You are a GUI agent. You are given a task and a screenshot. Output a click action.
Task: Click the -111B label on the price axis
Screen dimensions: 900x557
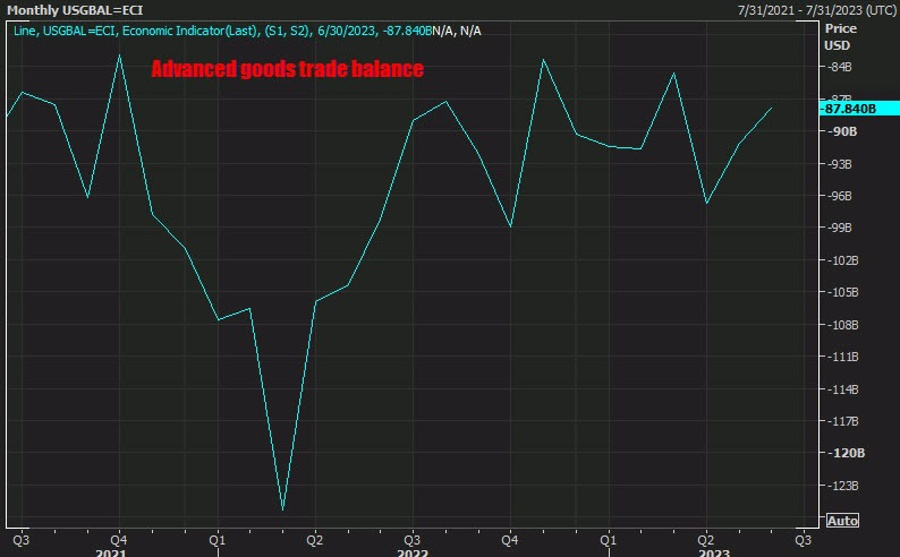[842, 357]
